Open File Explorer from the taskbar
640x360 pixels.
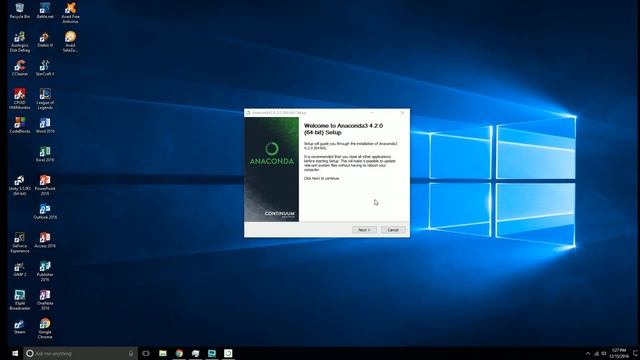[162, 353]
